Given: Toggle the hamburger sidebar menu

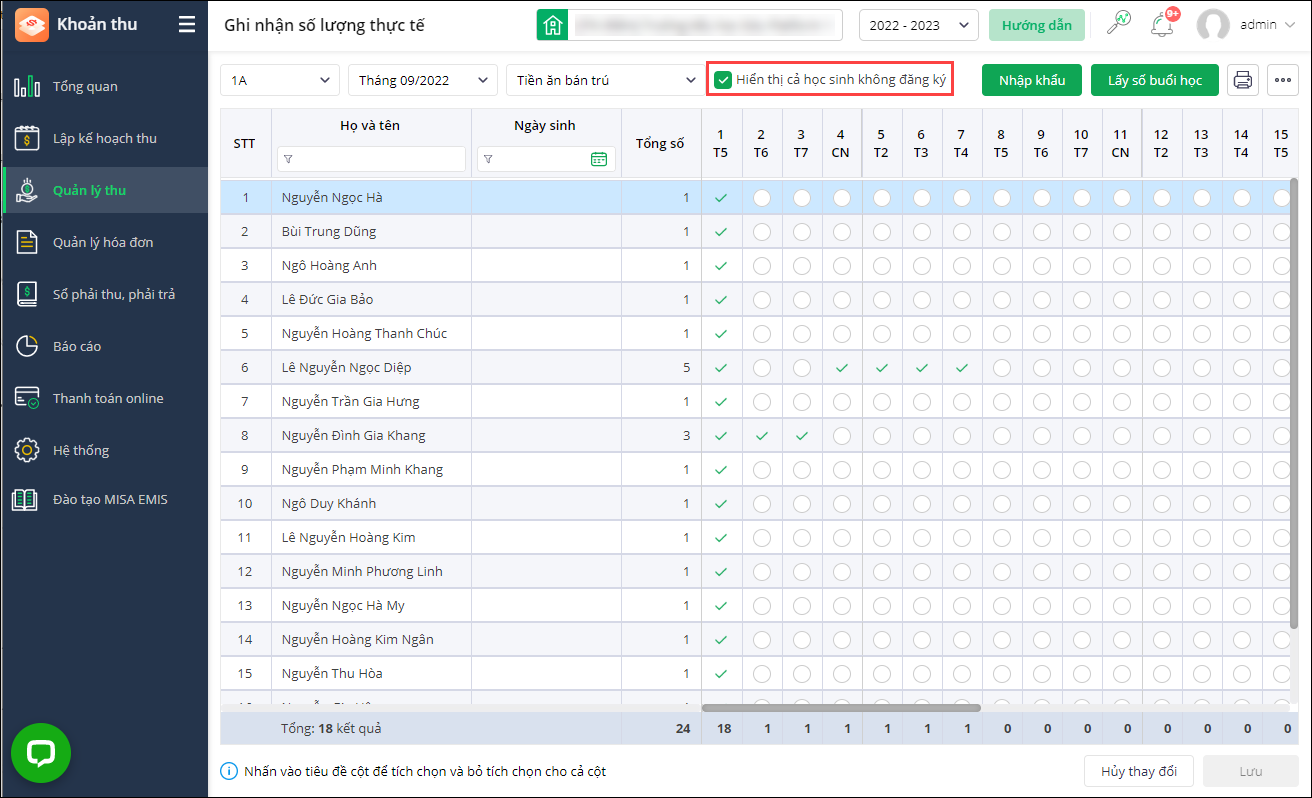Looking at the screenshot, I should [187, 25].
